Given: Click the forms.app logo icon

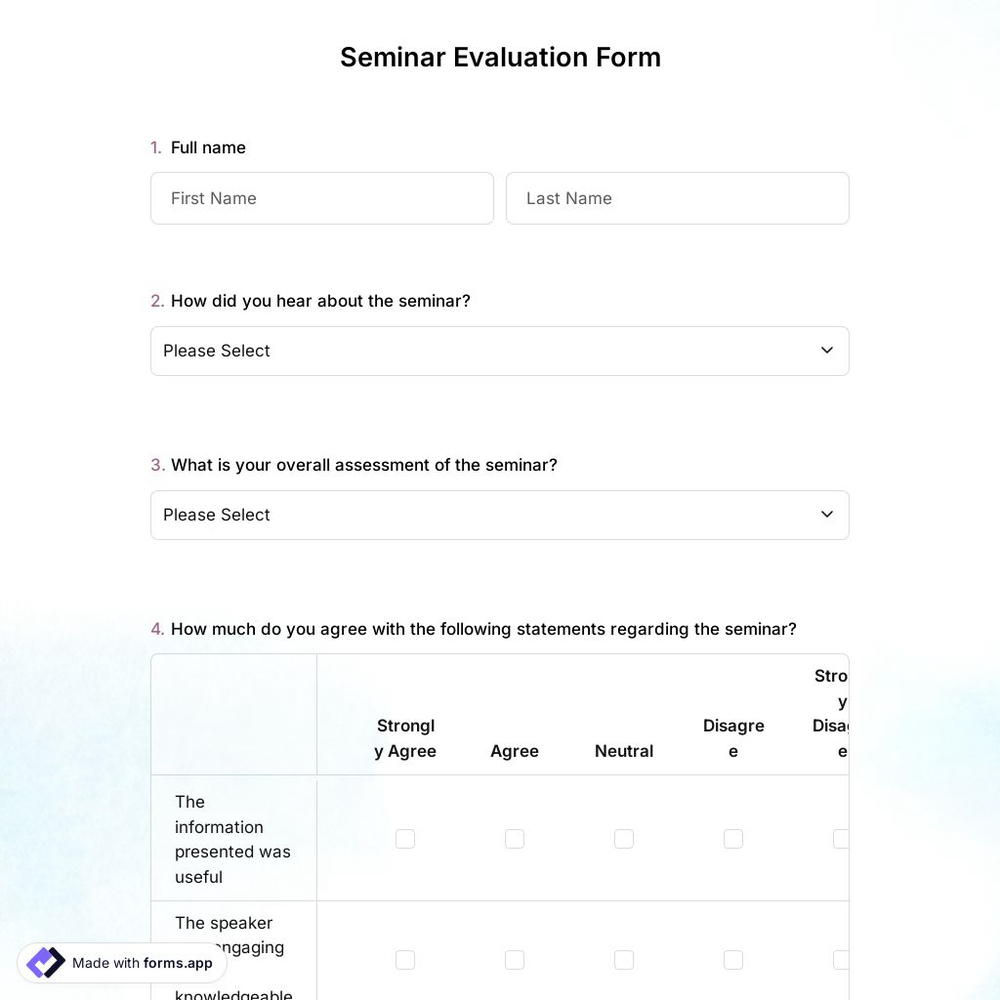Looking at the screenshot, I should pos(45,962).
